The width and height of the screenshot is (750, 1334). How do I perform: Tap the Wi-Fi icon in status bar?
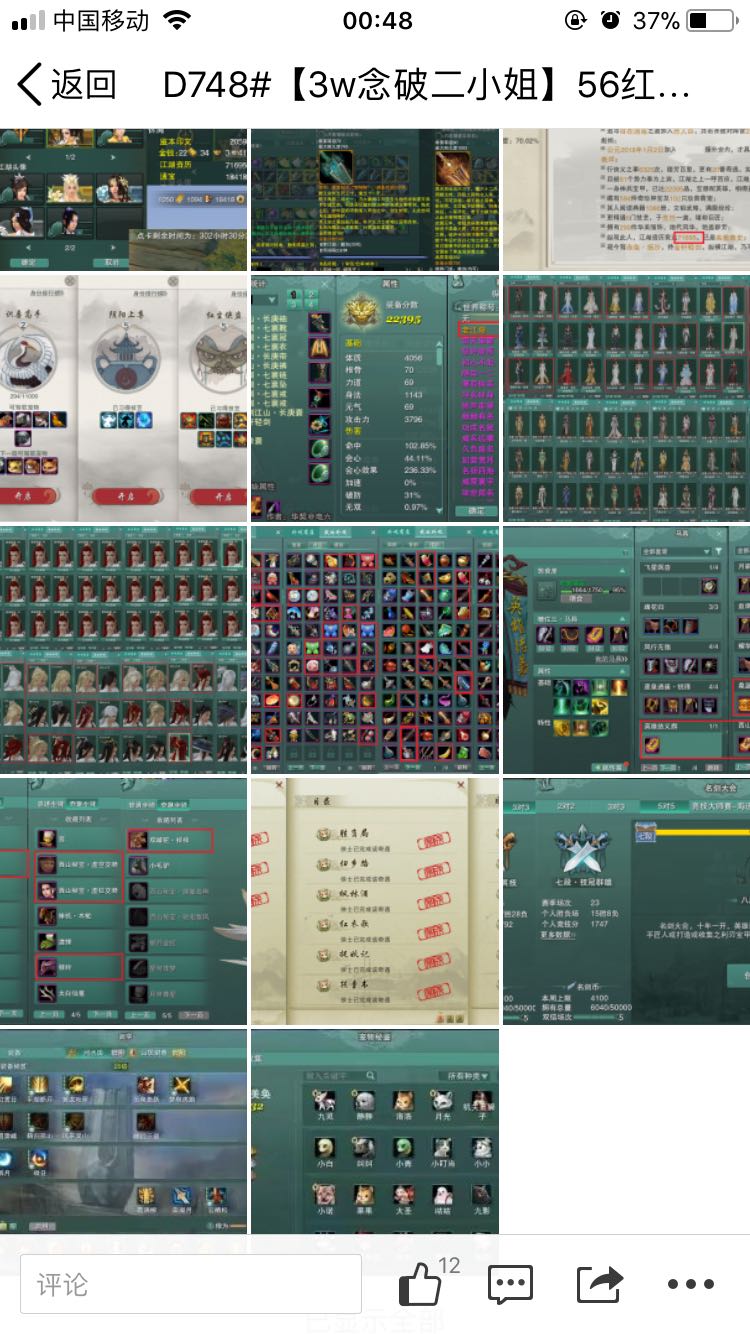(177, 20)
